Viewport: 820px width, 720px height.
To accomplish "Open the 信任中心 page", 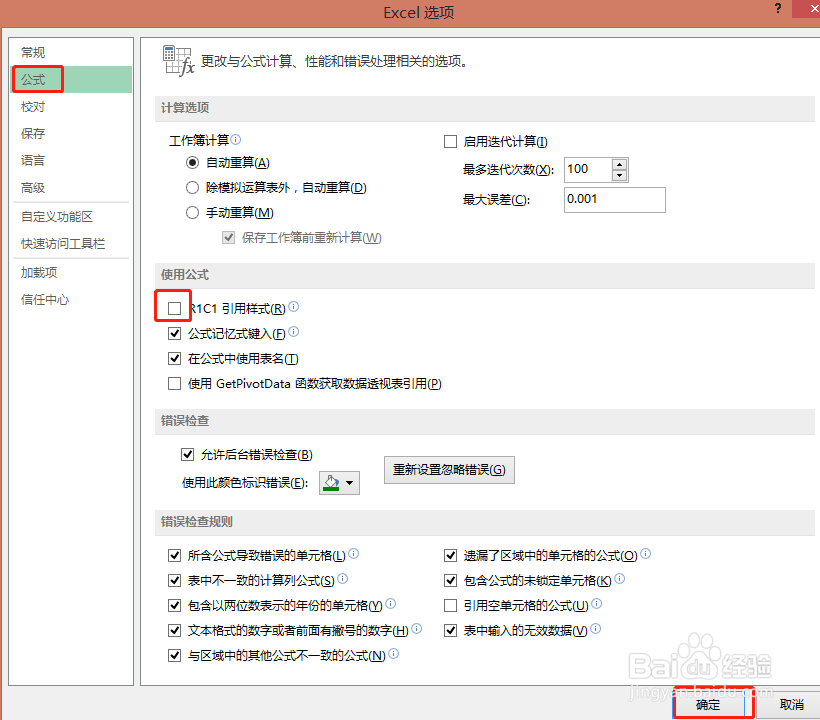I will click(x=45, y=300).
